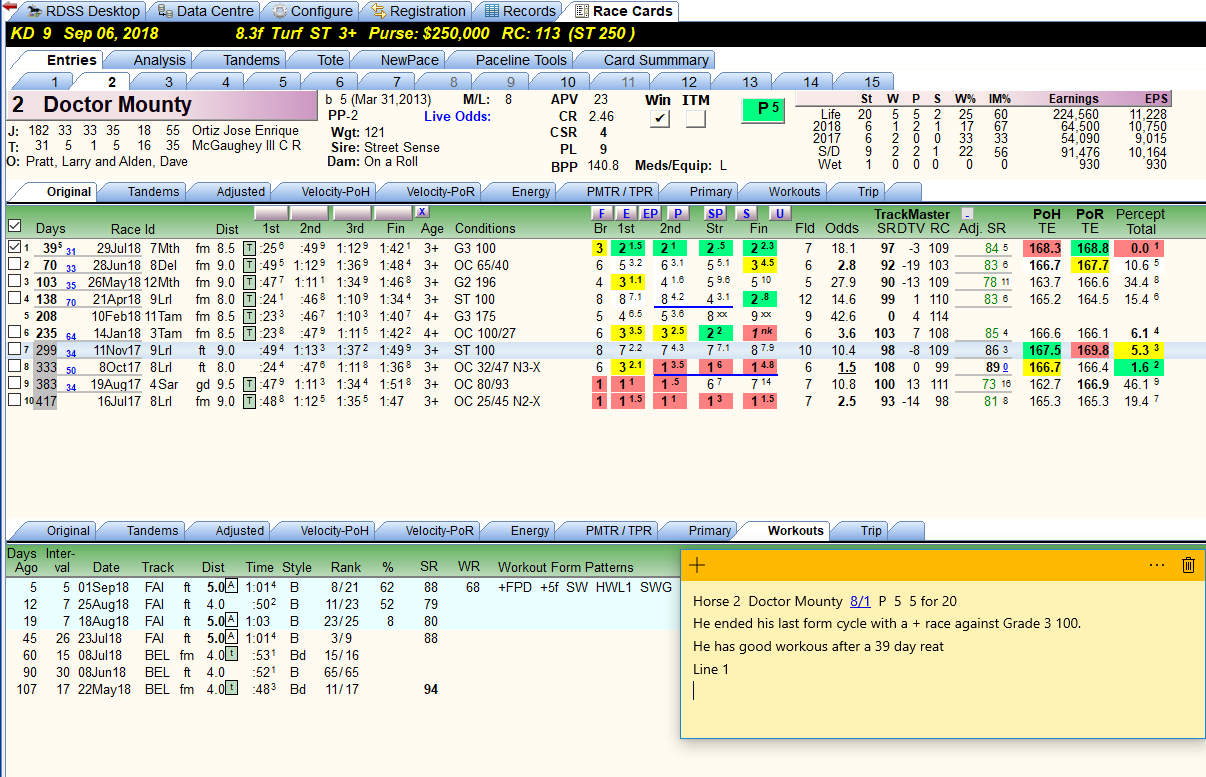Toggle the select-all paceline checkbox in header
The width and height of the screenshot is (1206, 777).
point(14,227)
